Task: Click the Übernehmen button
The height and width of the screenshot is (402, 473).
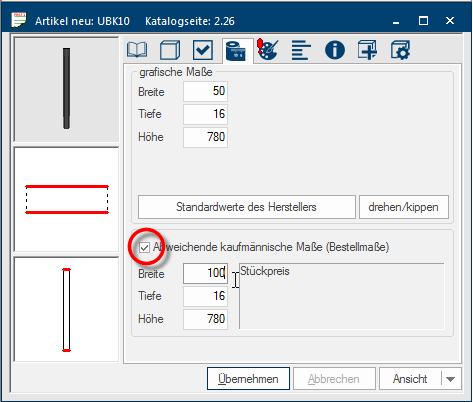Action: (x=248, y=379)
